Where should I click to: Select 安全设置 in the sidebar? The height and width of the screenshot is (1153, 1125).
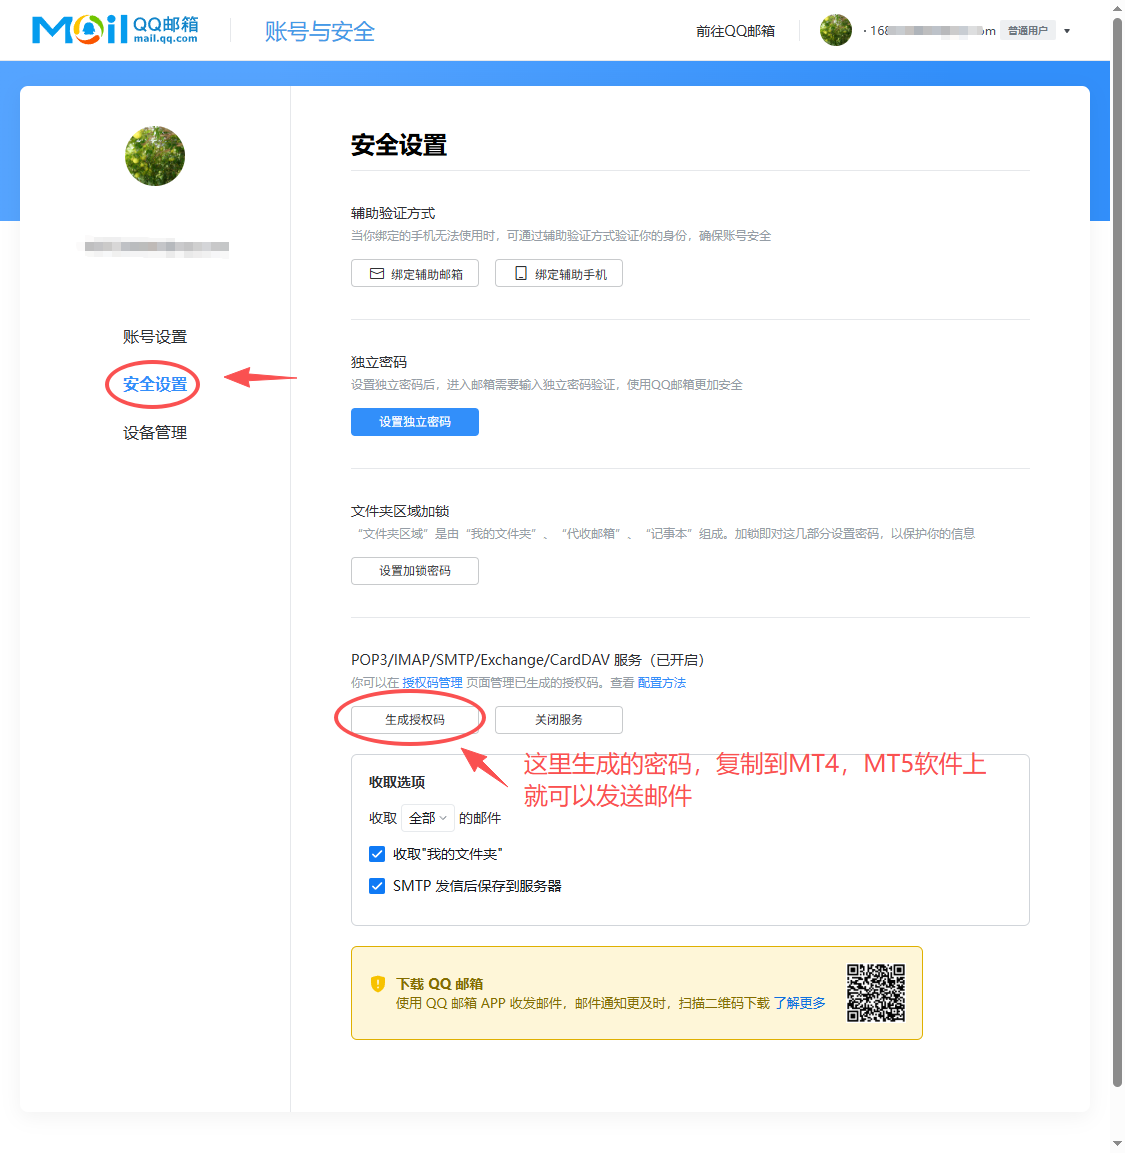pyautogui.click(x=155, y=385)
